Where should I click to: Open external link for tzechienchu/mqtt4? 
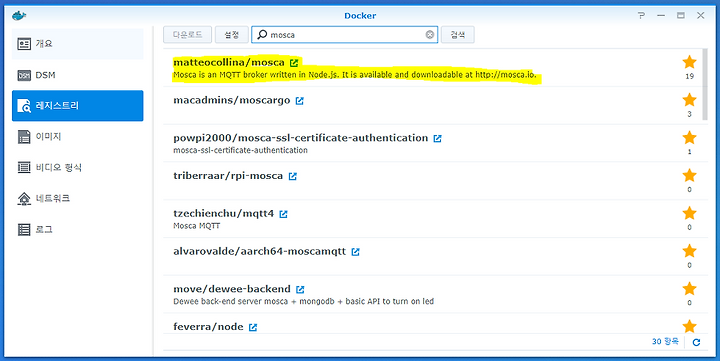283,214
